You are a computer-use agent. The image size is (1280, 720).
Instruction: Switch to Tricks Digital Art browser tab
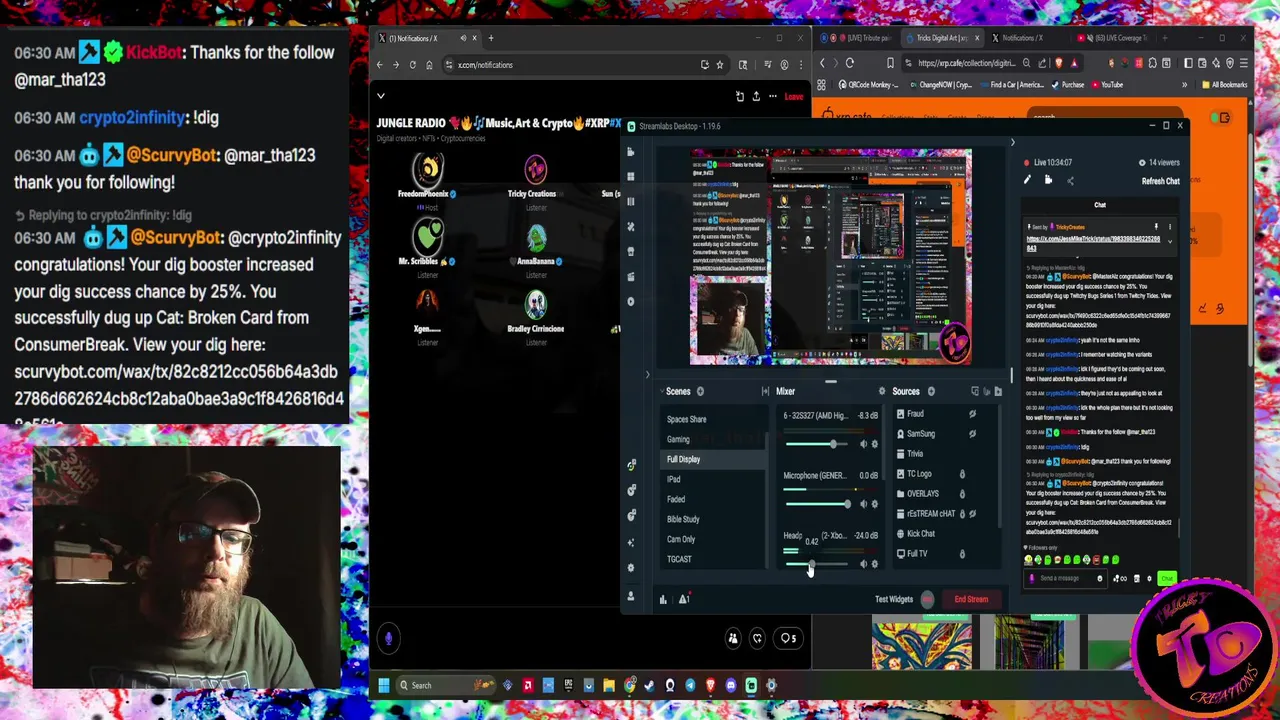click(x=940, y=38)
